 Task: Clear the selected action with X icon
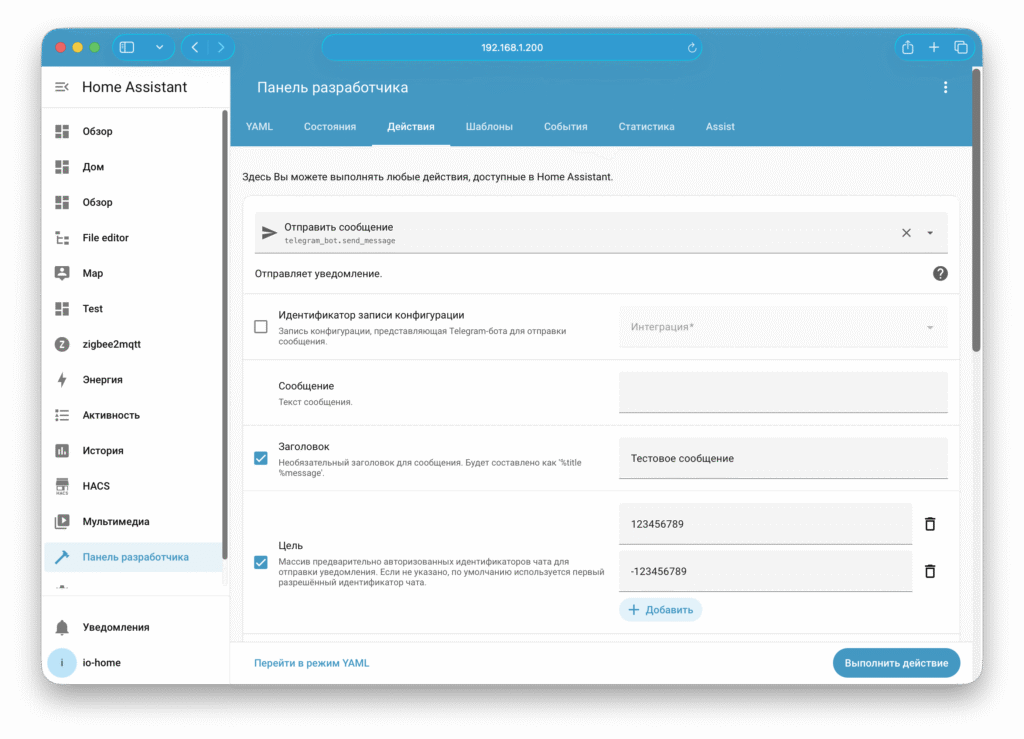906,233
